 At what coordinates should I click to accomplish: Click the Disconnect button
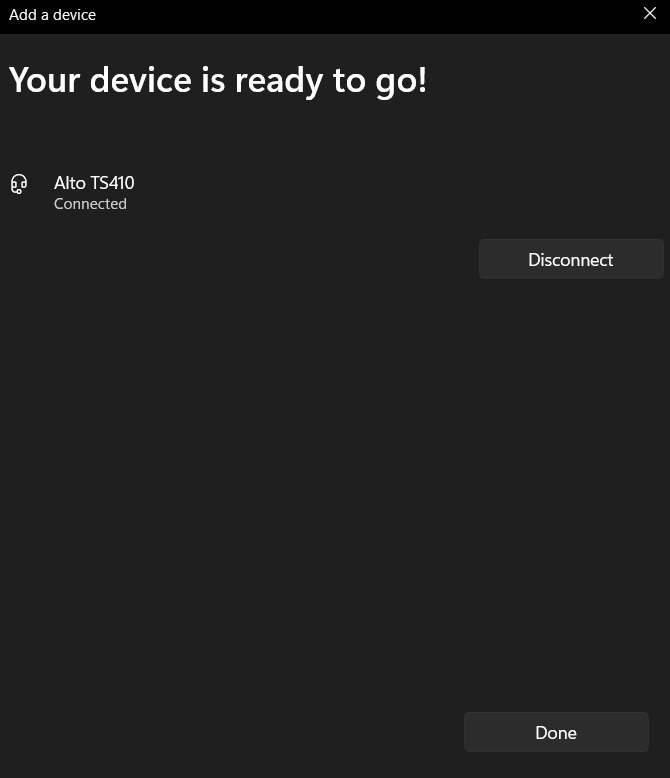click(571, 259)
